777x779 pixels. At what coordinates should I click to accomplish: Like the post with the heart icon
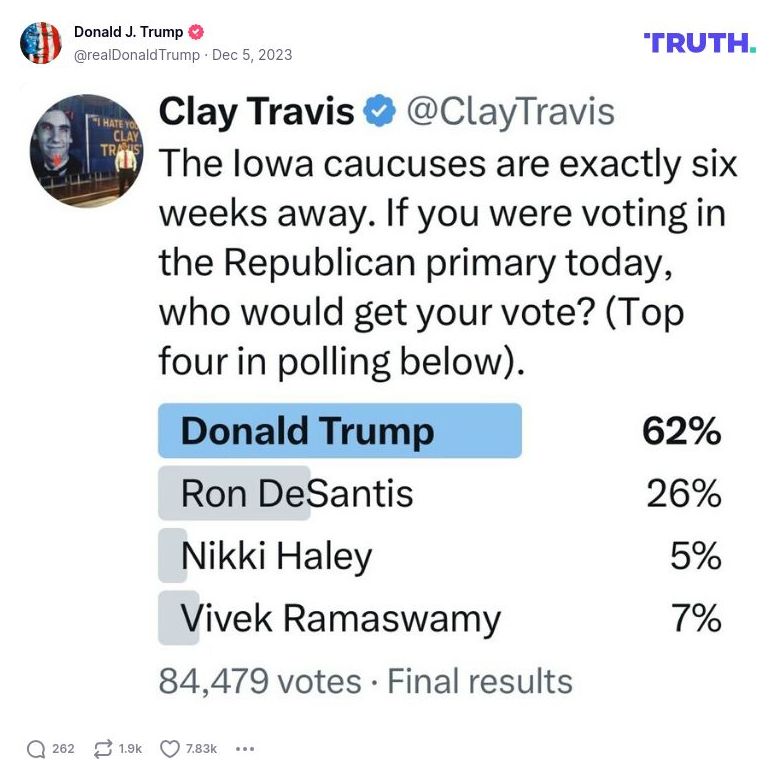point(170,748)
